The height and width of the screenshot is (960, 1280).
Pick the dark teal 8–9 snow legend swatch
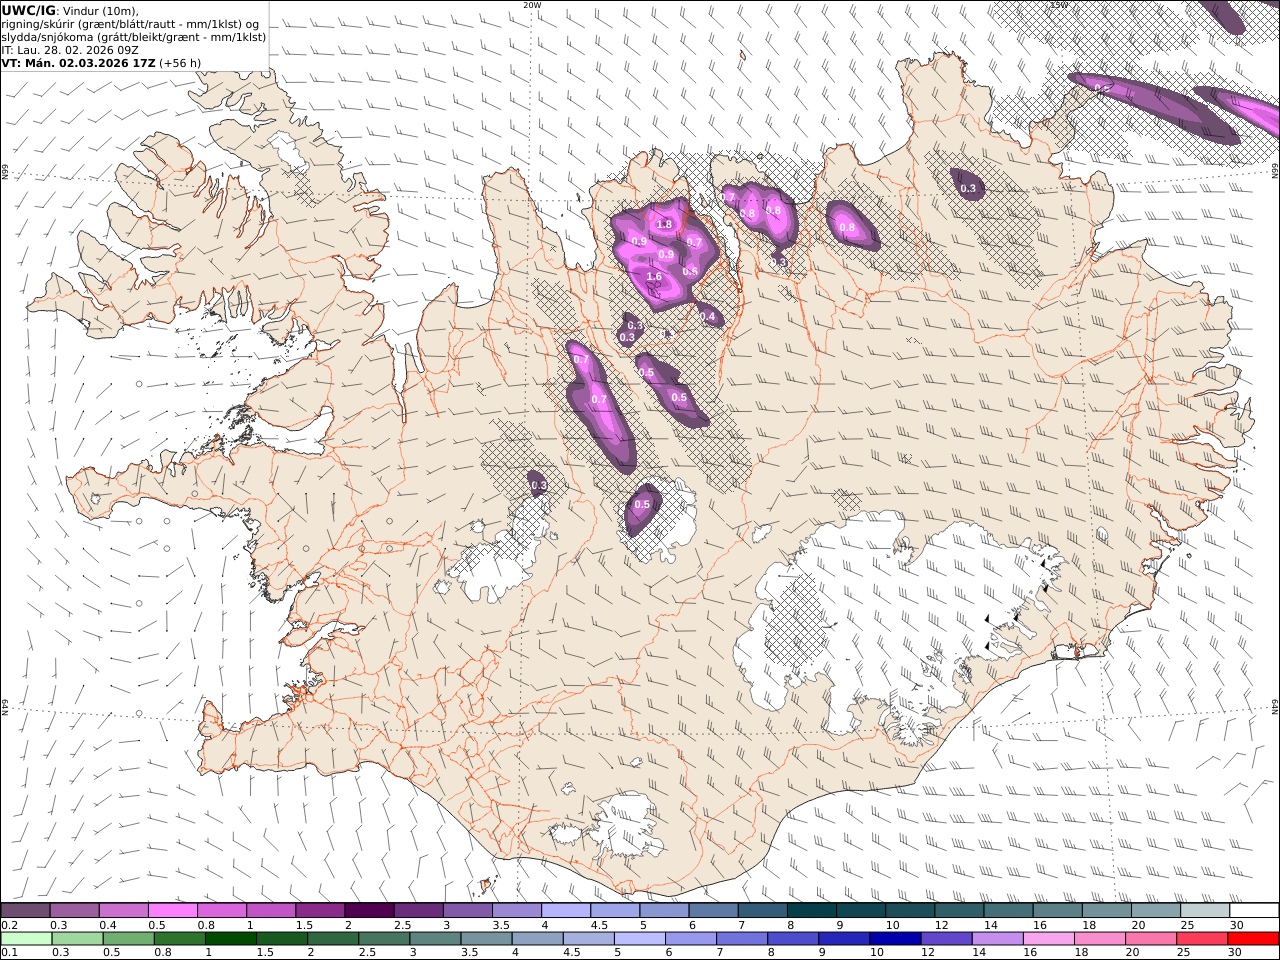pos(812,910)
